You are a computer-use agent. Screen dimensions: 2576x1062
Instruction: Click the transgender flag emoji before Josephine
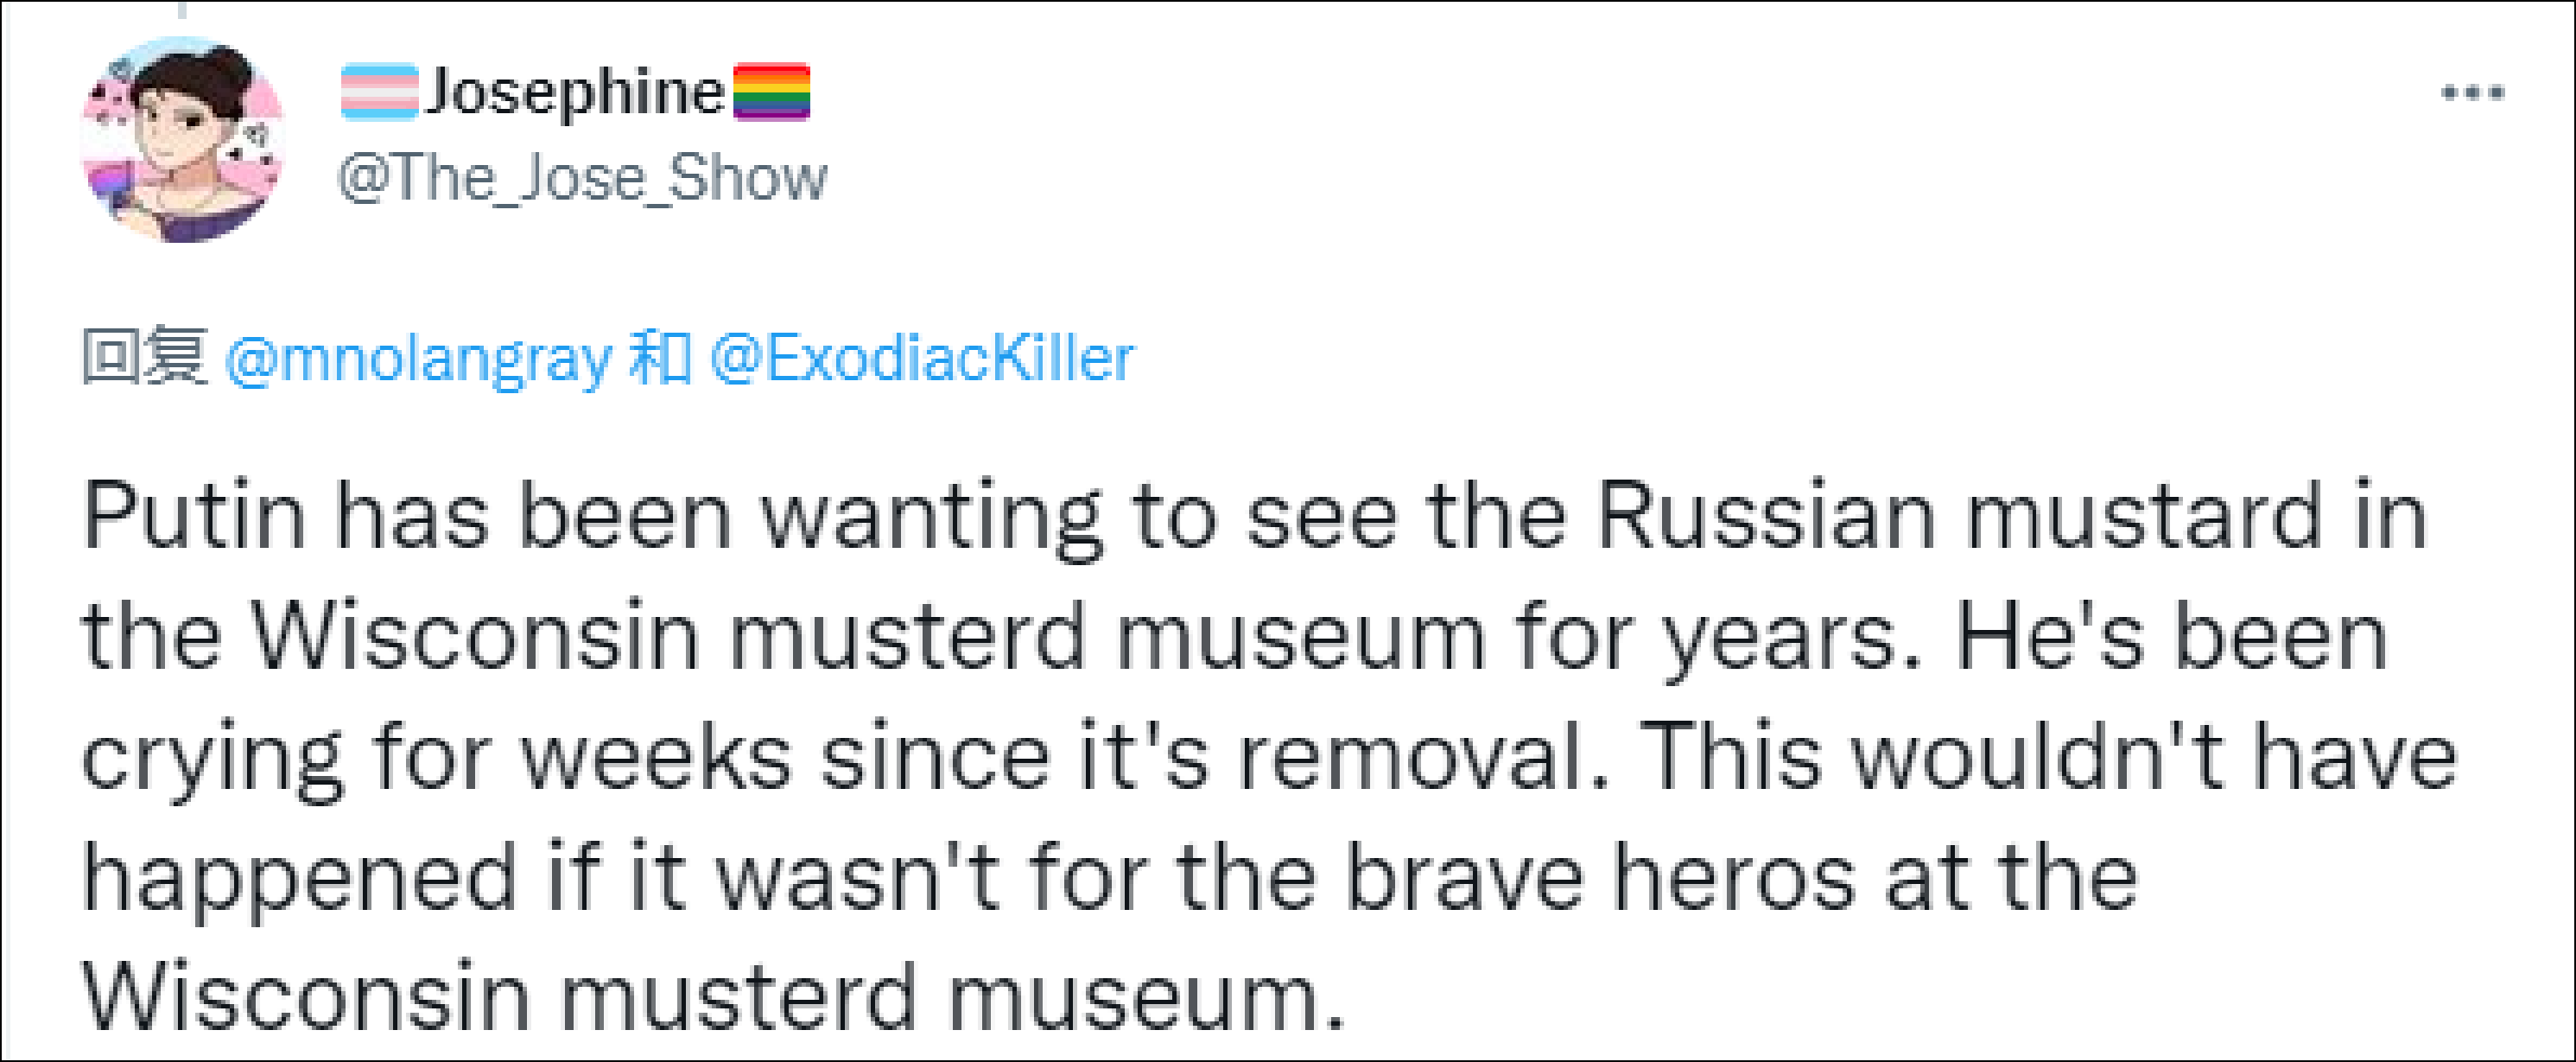pyautogui.click(x=379, y=92)
